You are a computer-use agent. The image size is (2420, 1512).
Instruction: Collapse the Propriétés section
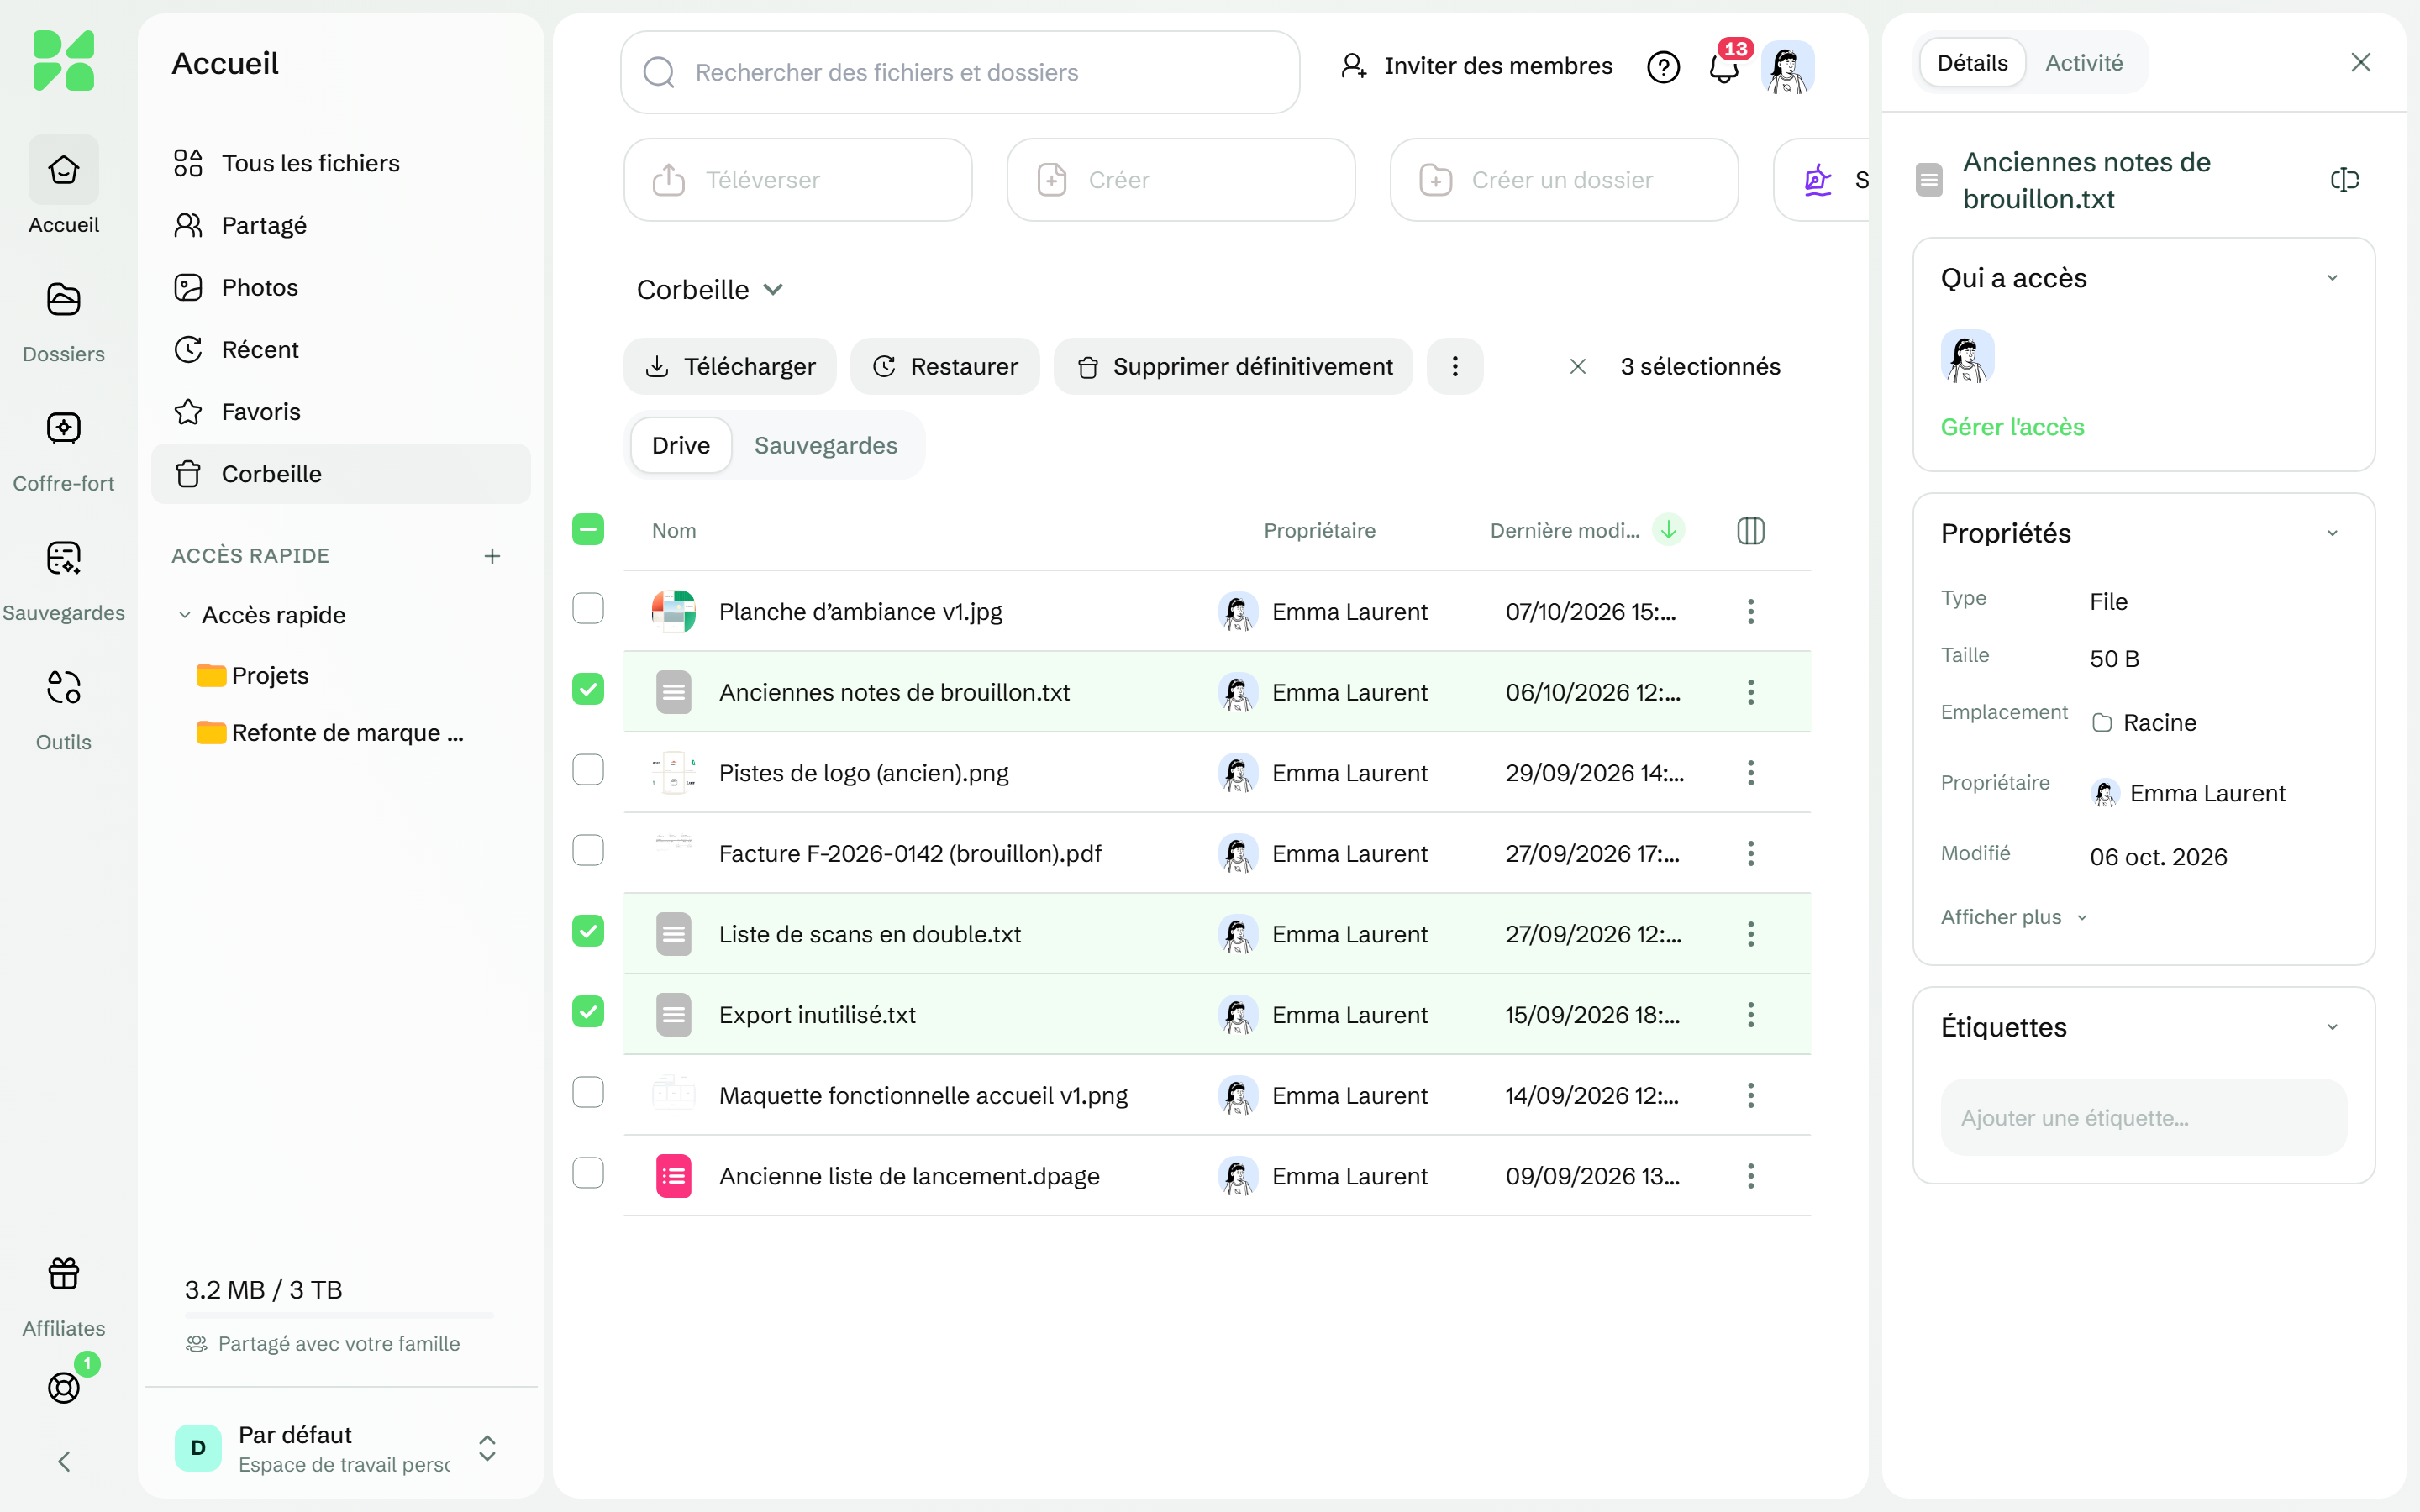[x=2332, y=533]
